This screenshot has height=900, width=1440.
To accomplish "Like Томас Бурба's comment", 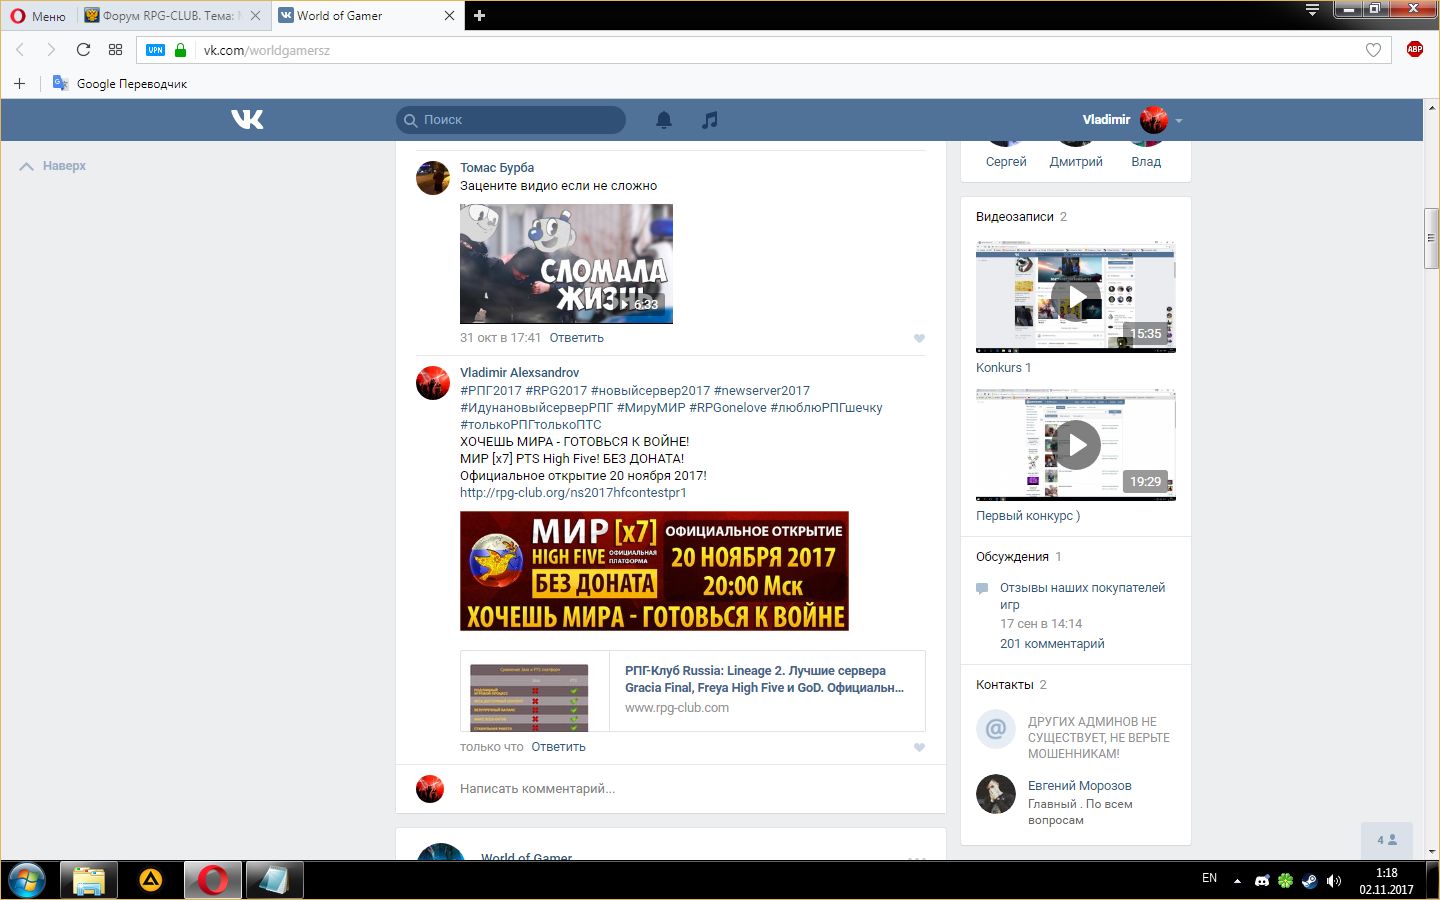I will pos(919,338).
